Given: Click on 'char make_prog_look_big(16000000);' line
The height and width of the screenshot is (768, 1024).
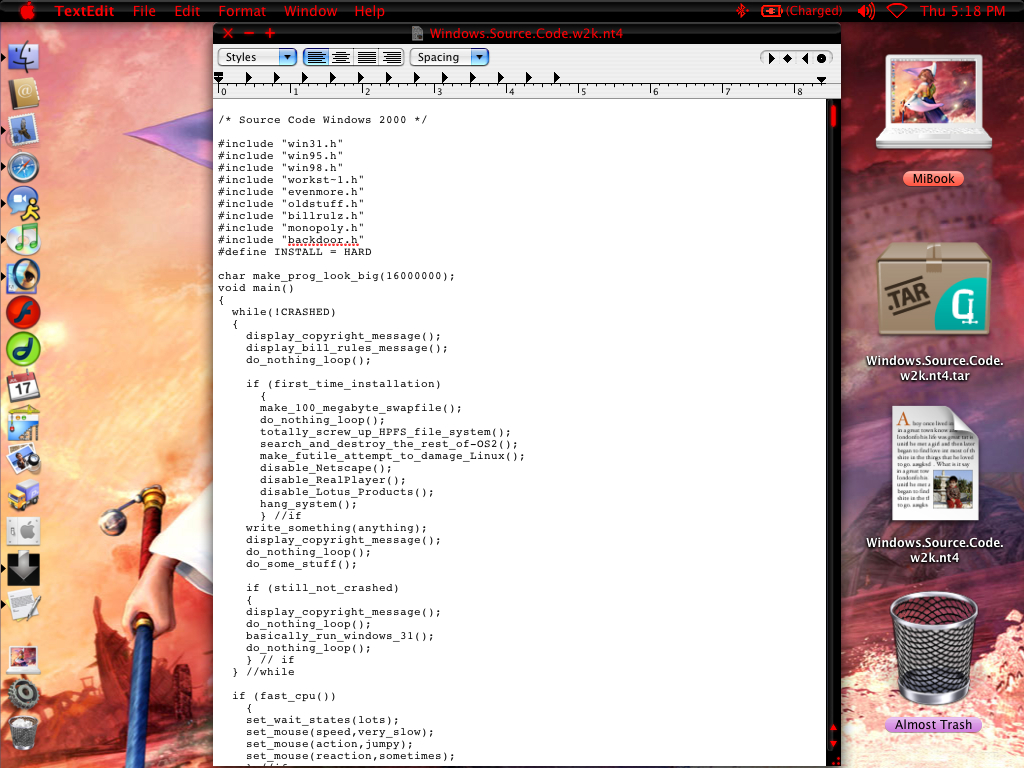Looking at the screenshot, I should point(336,276).
